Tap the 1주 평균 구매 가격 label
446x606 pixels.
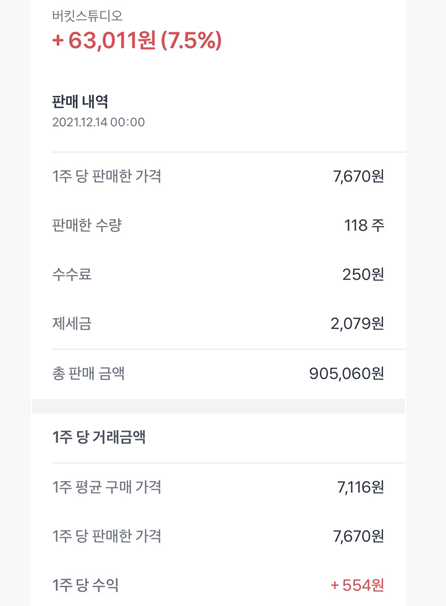107,487
